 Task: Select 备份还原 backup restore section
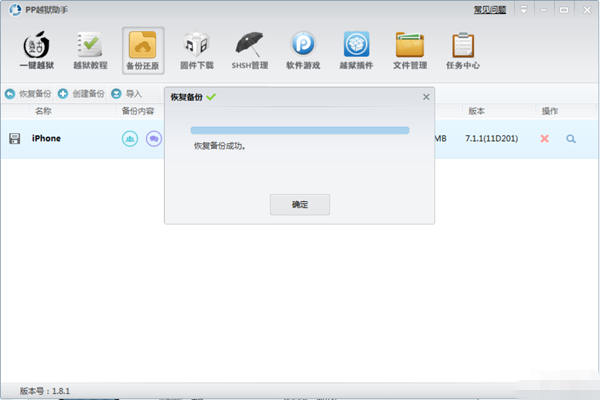(x=143, y=51)
